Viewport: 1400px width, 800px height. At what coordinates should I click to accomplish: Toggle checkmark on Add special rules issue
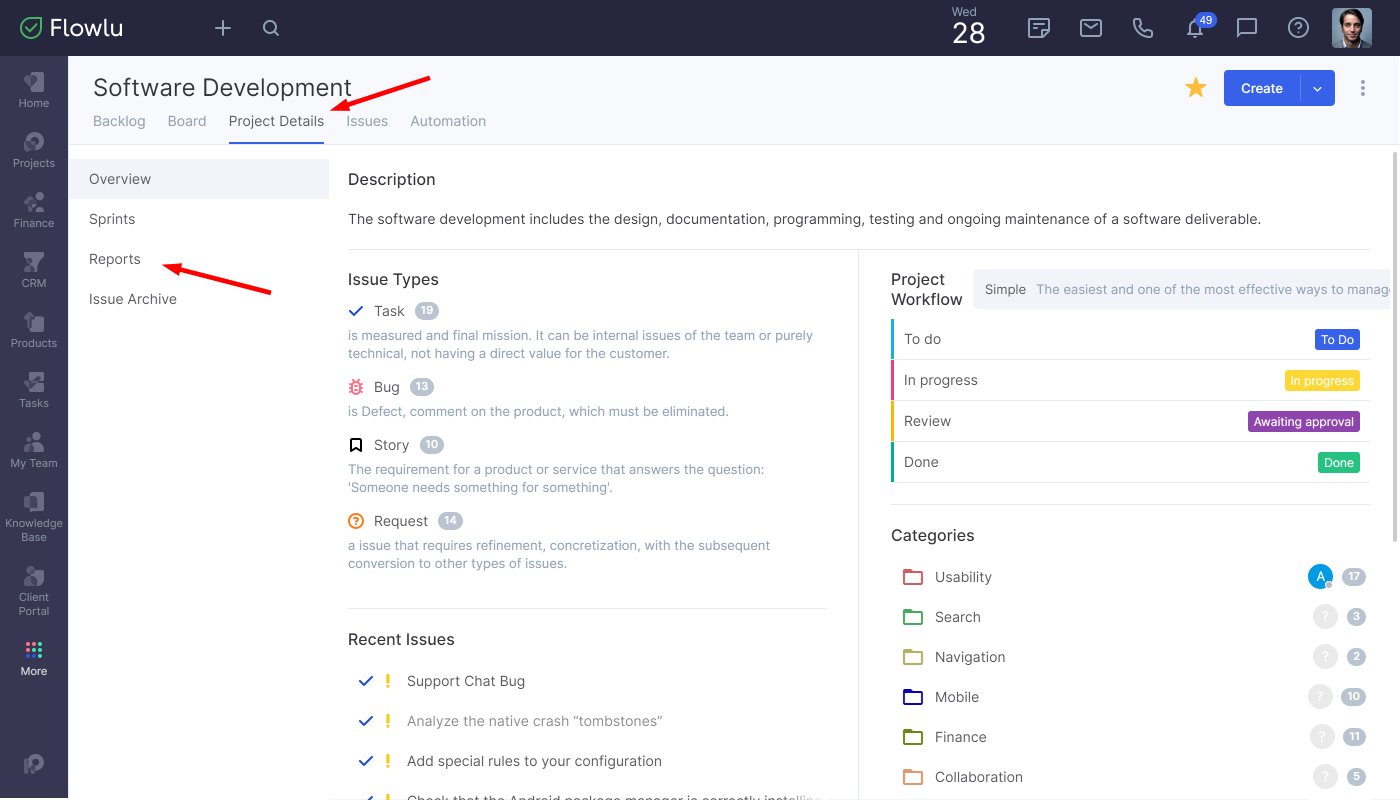tap(366, 761)
